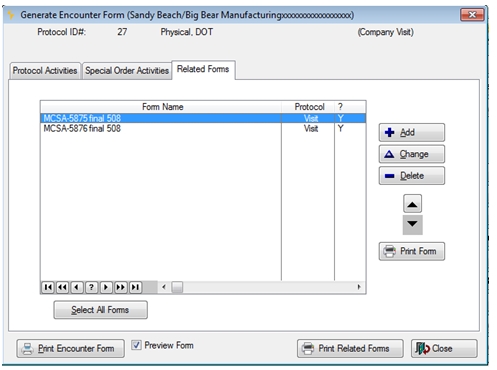The width and height of the screenshot is (497, 370).
Task: Click the window close X button
Action: pyautogui.click(x=472, y=15)
